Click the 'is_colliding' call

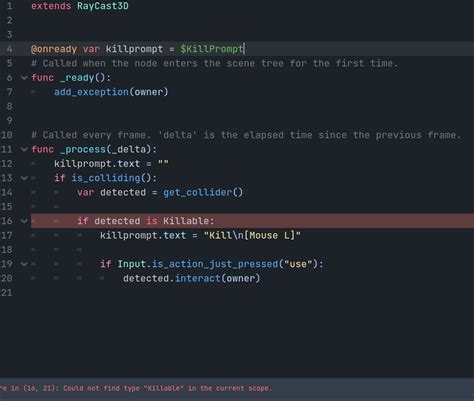click(106, 178)
